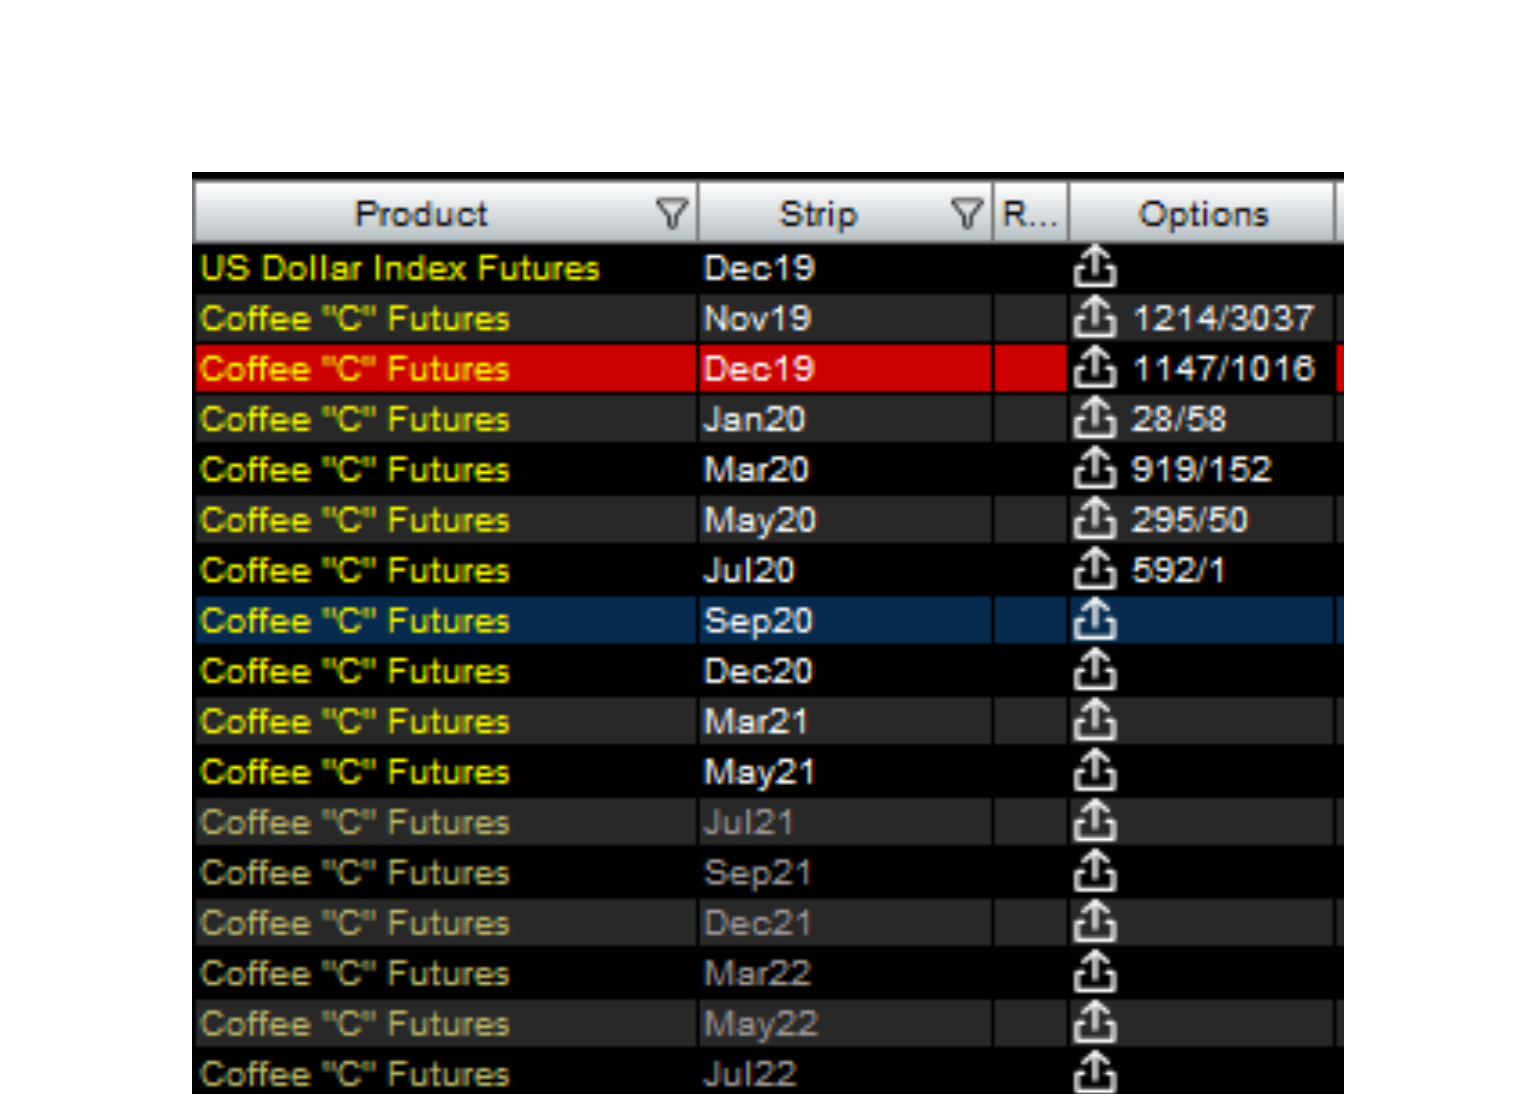Open the Strip column filter funnel

click(967, 213)
